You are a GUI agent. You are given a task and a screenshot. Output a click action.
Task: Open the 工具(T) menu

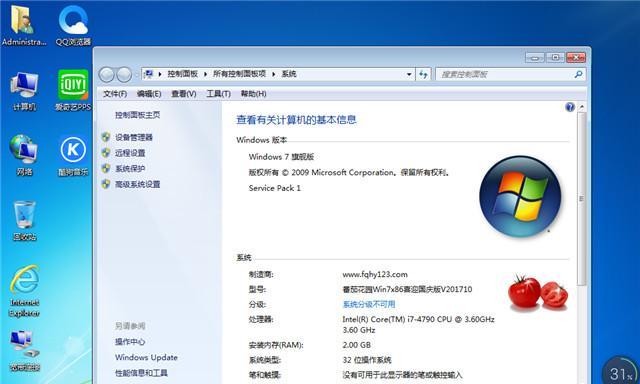pos(218,94)
